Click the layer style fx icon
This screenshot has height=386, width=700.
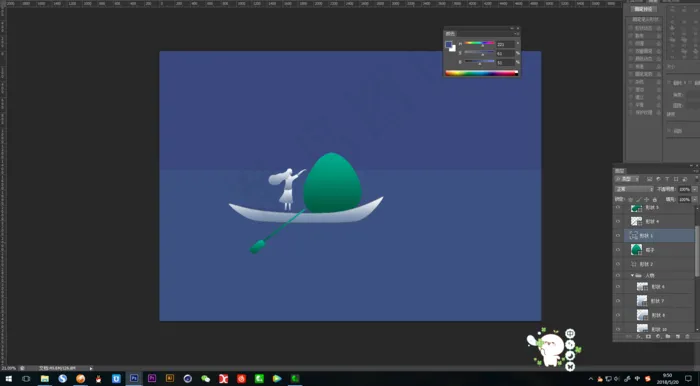[639, 336]
